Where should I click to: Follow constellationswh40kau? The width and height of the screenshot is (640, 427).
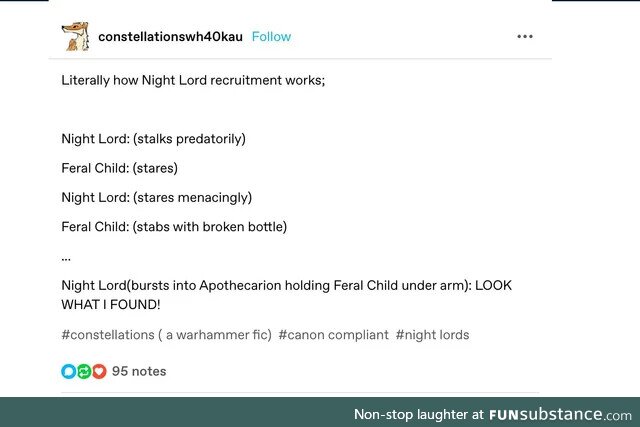pyautogui.click(x=271, y=37)
